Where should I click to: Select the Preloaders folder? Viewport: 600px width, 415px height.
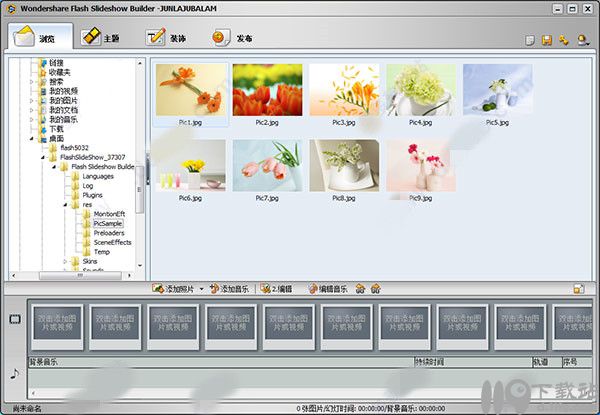pyautogui.click(x=109, y=233)
